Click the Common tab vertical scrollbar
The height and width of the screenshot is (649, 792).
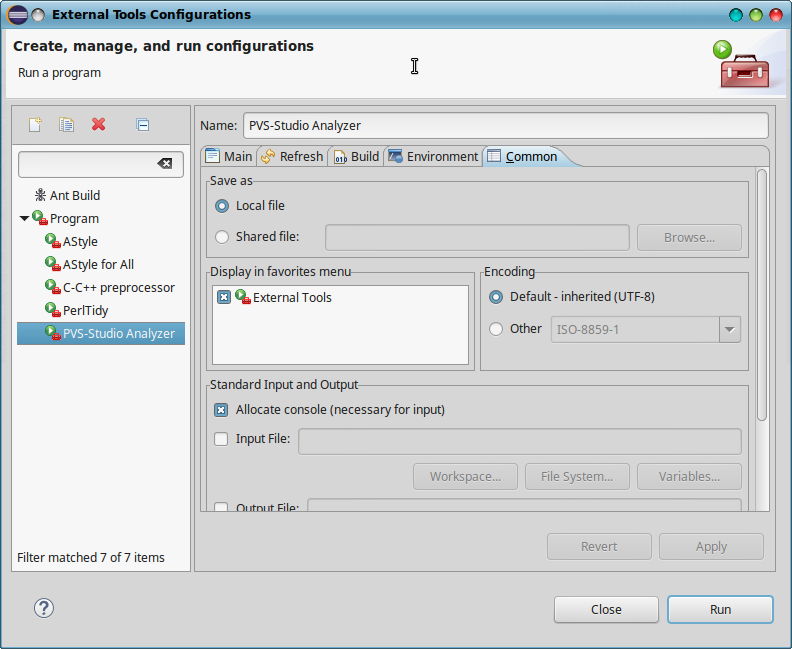coord(762,294)
